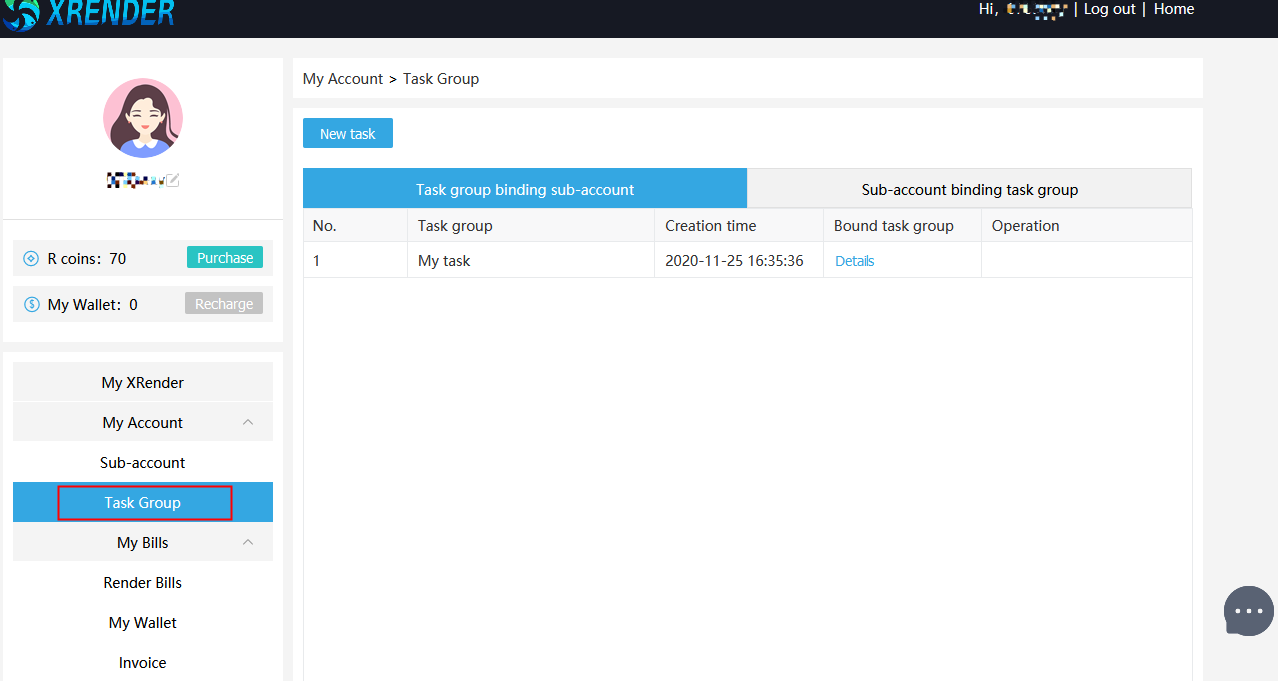Click the R coins diamond icon
Image resolution: width=1278 pixels, height=681 pixels.
[x=31, y=259]
